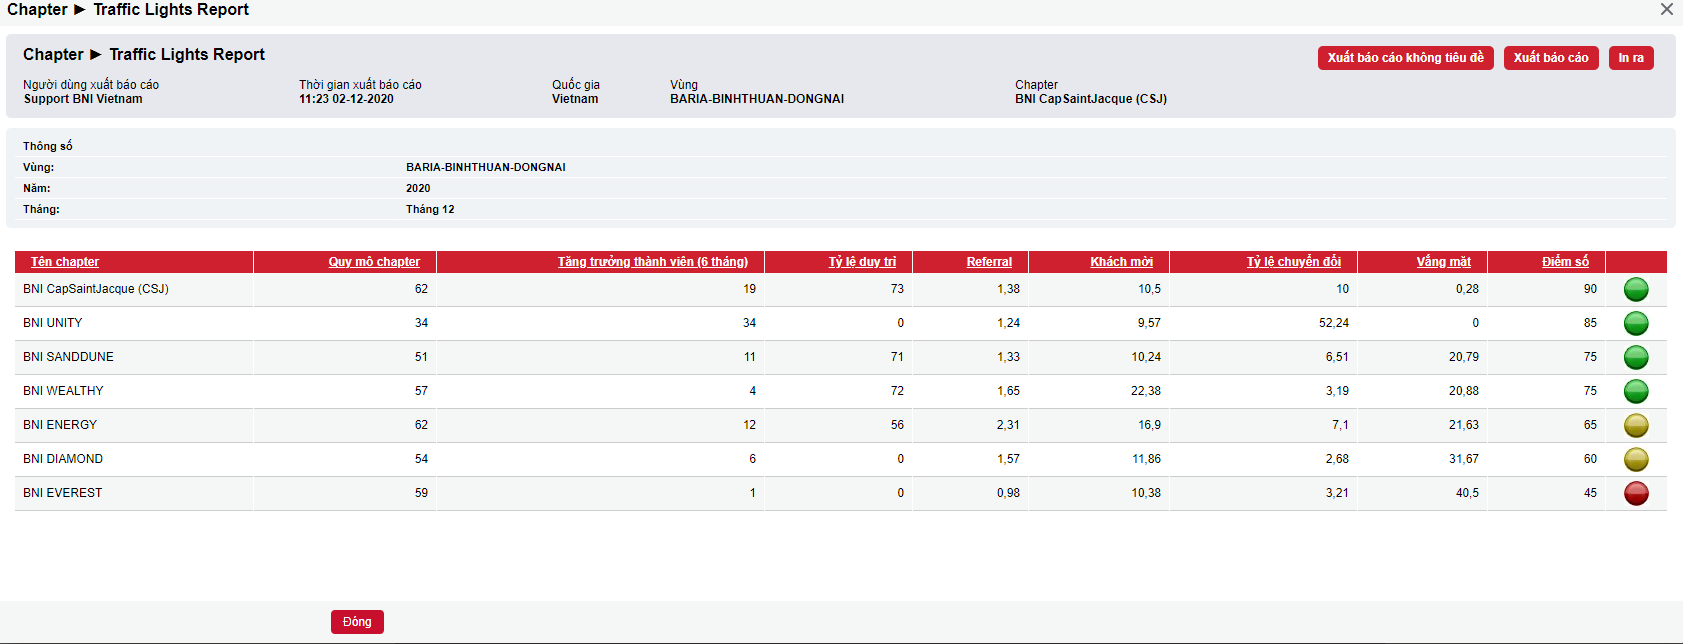1683x644 pixels.
Task: Sort by Tỷ lệ duy trì column
Action: point(862,262)
